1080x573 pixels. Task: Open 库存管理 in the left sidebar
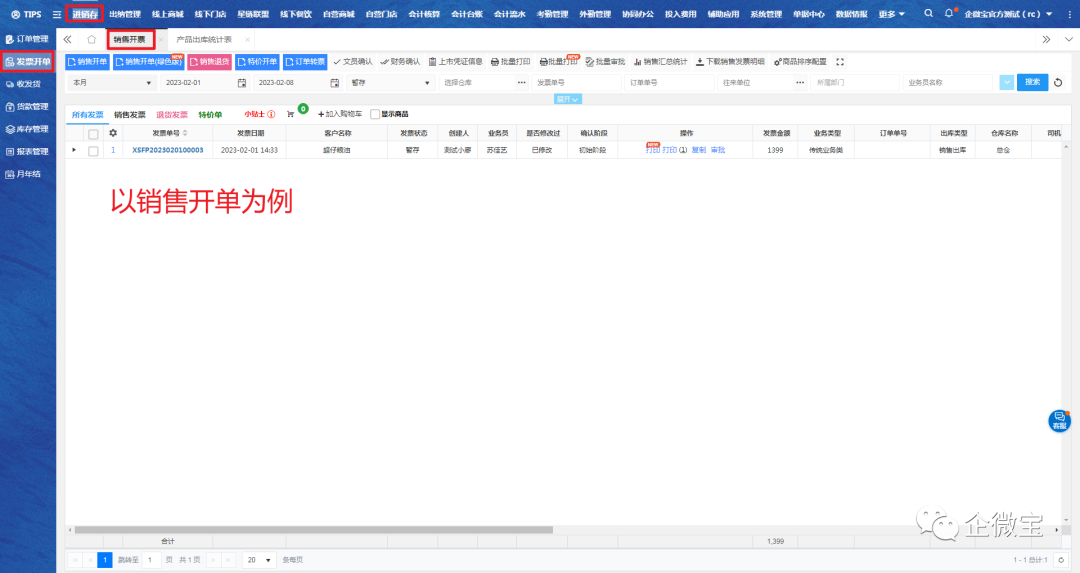click(28, 129)
